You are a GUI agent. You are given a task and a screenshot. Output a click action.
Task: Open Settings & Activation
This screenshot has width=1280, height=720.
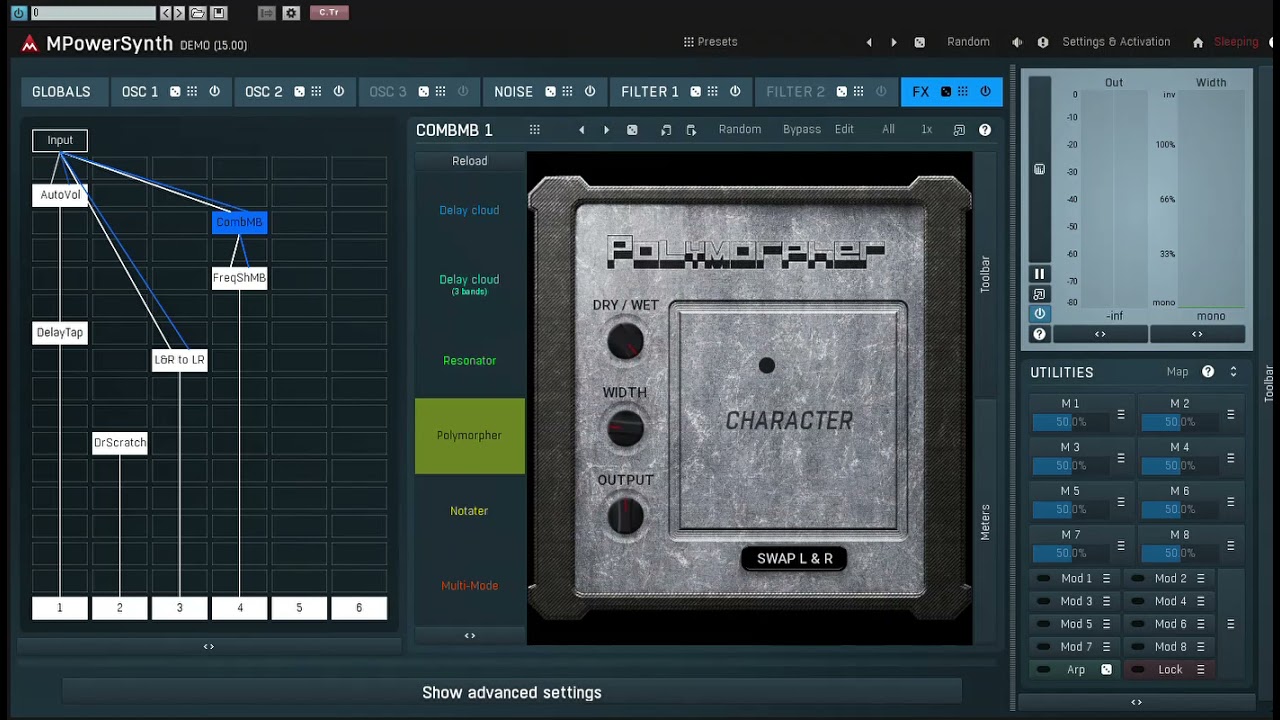tap(1116, 42)
